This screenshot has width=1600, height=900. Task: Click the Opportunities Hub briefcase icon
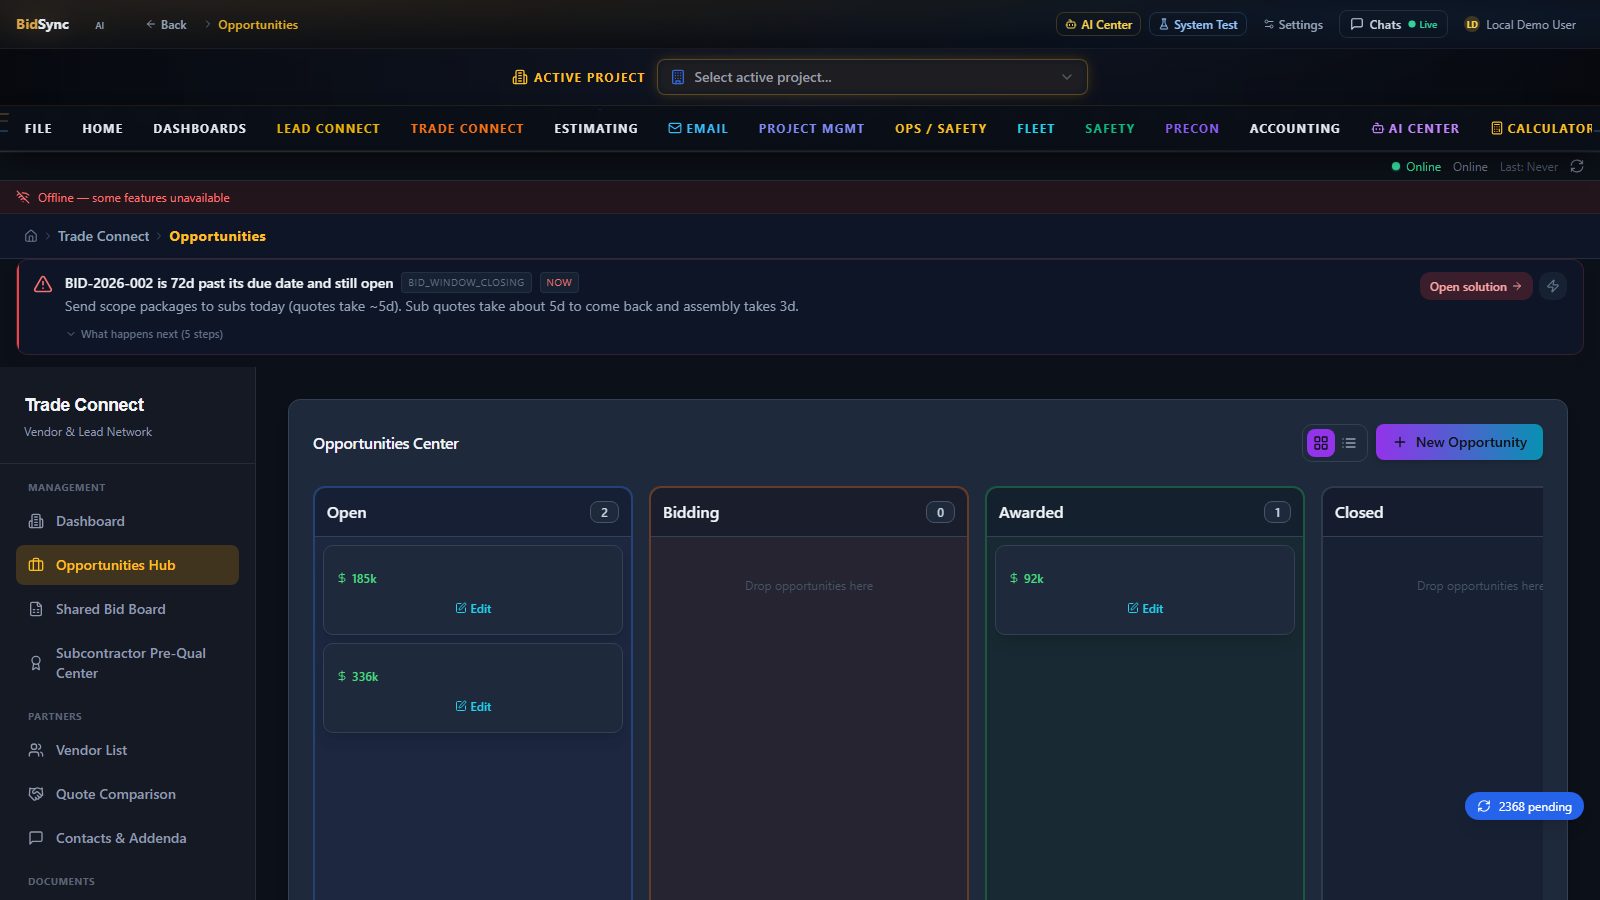(x=36, y=565)
